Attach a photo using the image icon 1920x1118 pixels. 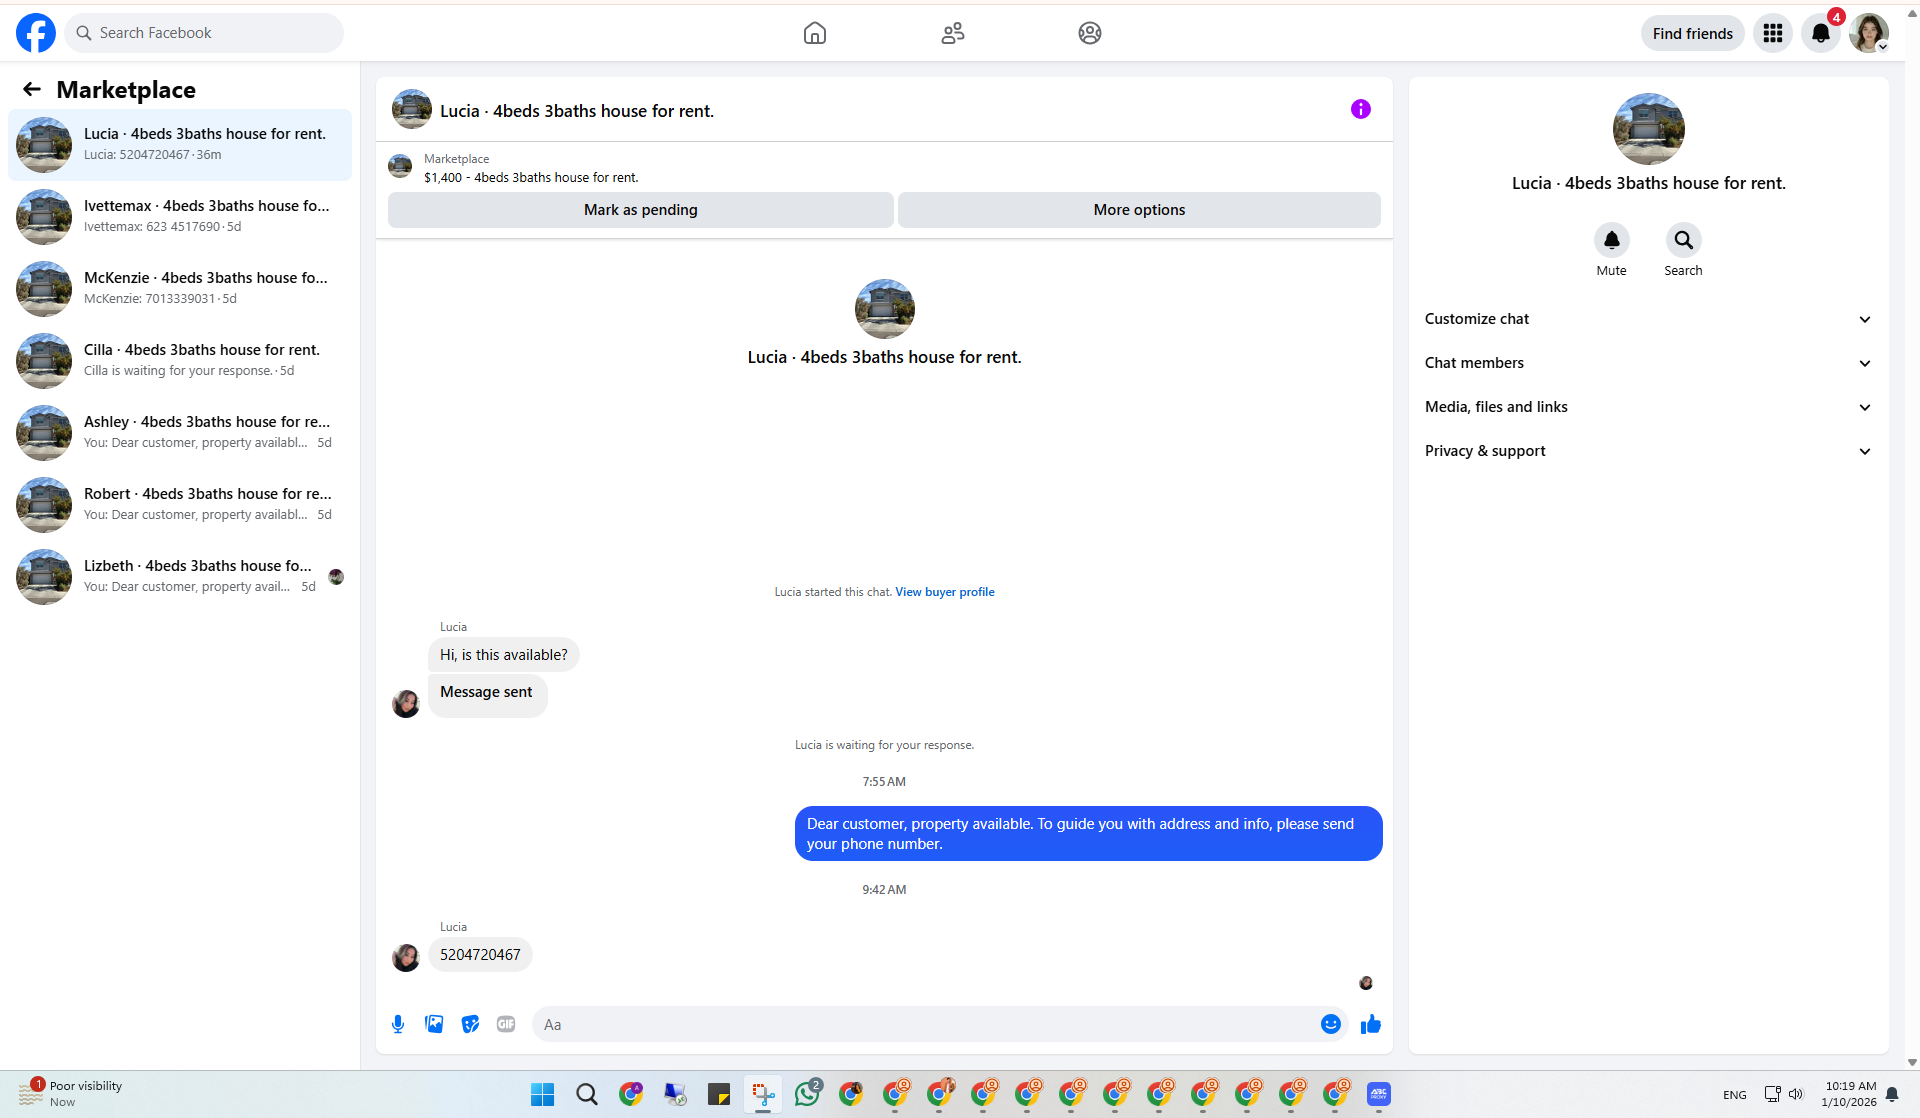[x=434, y=1024]
